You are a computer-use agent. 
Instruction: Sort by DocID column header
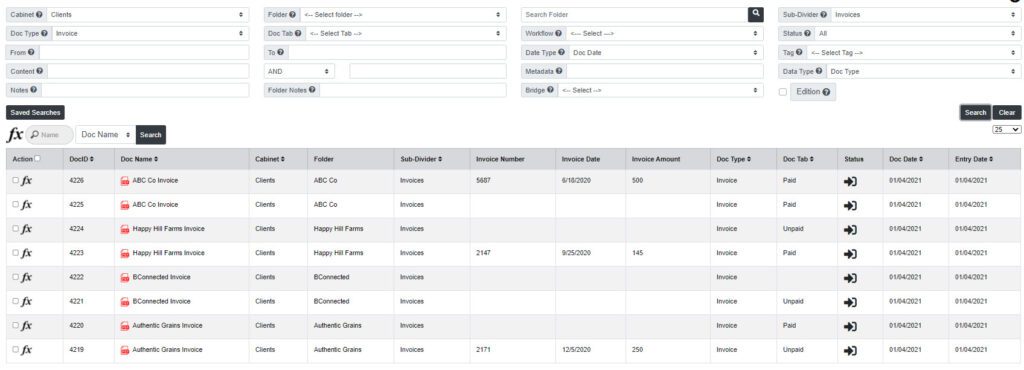(82, 159)
